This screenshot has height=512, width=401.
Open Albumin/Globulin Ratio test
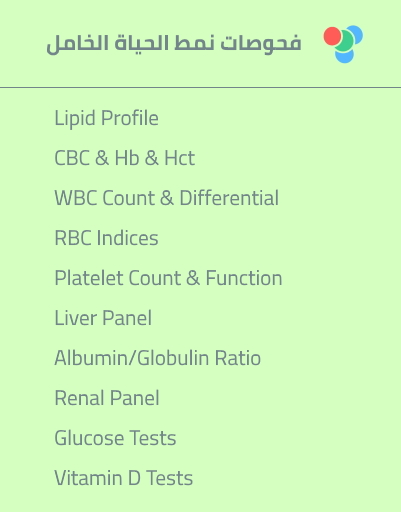point(157,358)
